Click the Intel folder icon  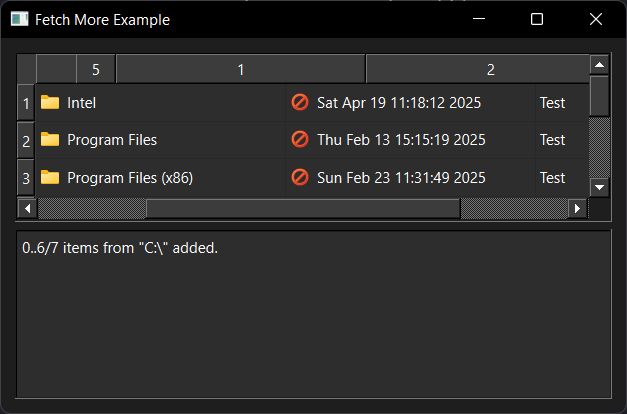click(50, 102)
